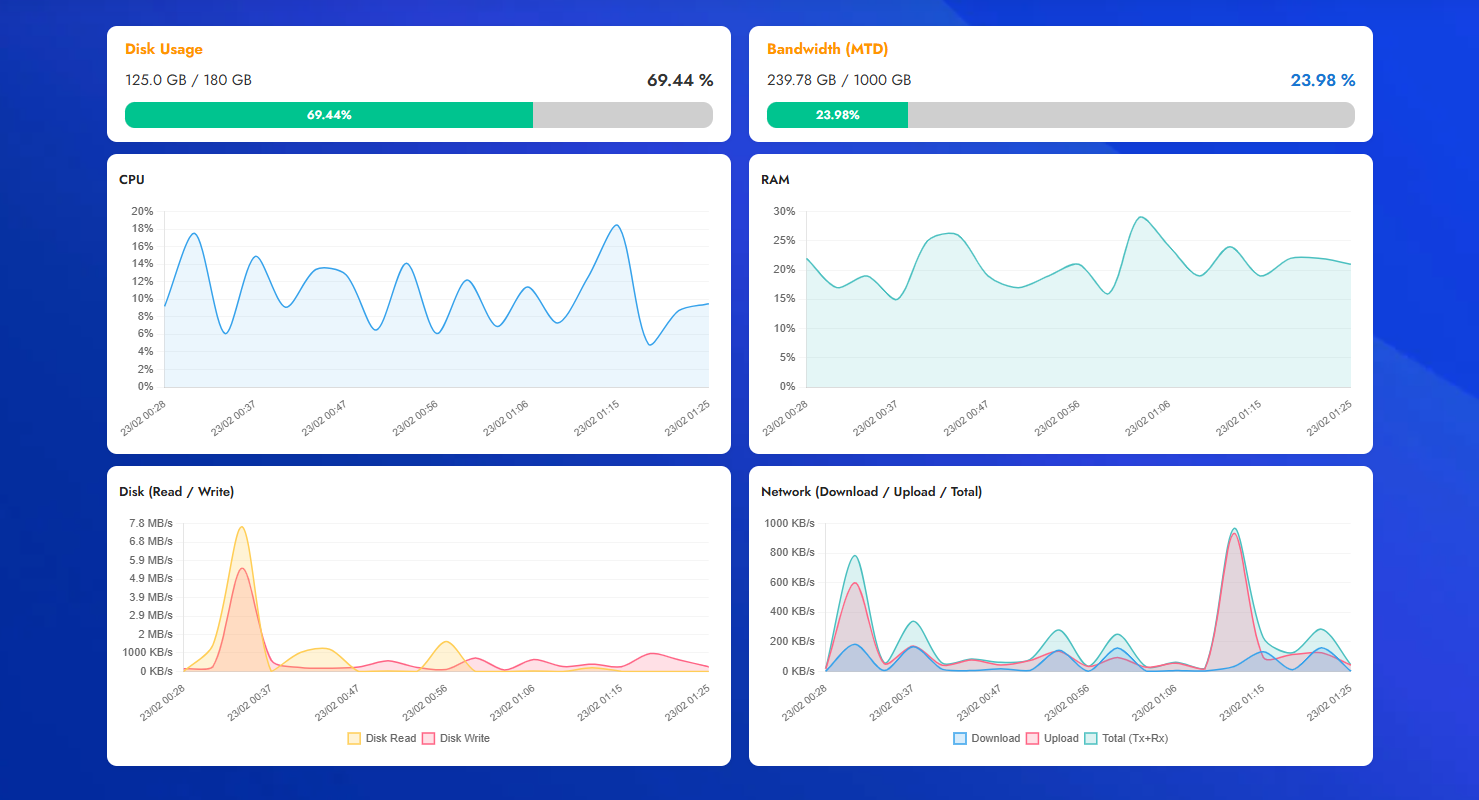
Task: Click the green 69.44% disk progress bar fill
Action: click(x=329, y=115)
